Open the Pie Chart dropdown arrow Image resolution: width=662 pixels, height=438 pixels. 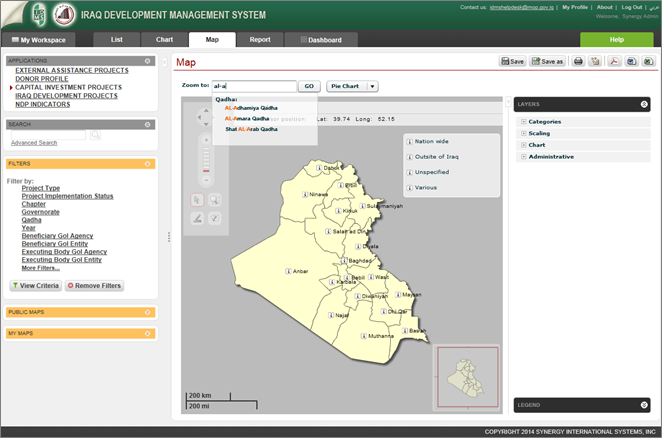click(x=372, y=86)
